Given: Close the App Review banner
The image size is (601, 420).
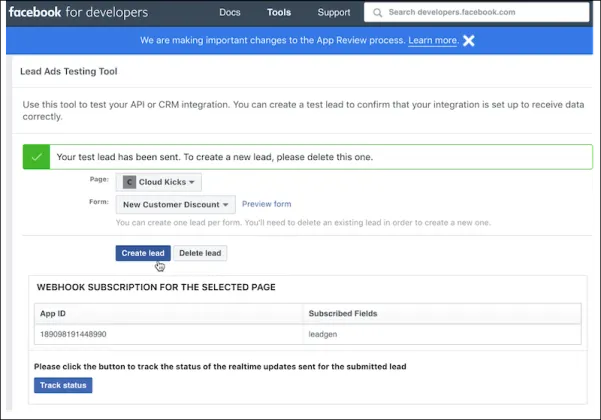Looking at the screenshot, I should pyautogui.click(x=468, y=40).
